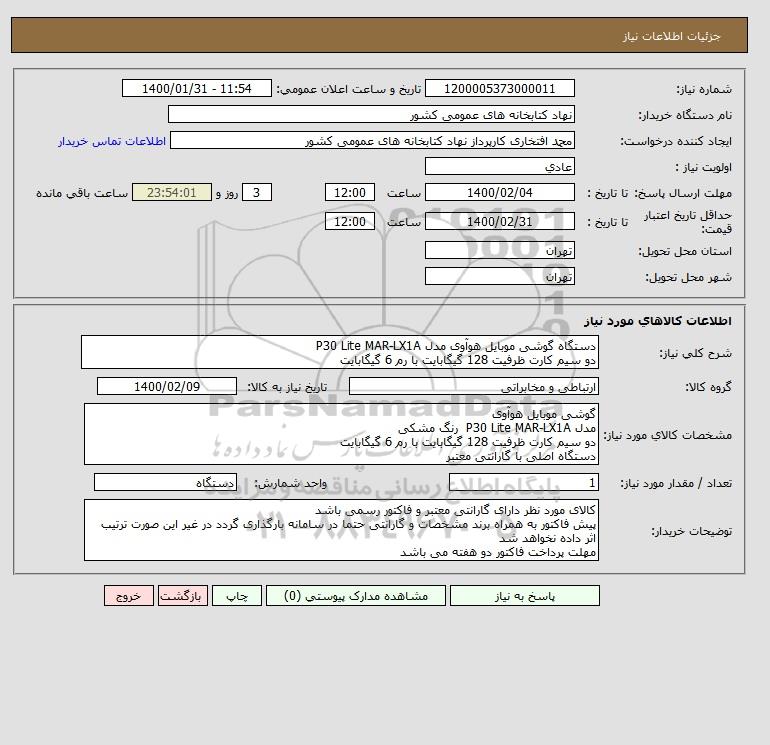Click the goods group field ارتباطی و مخابراتی

tap(473, 386)
